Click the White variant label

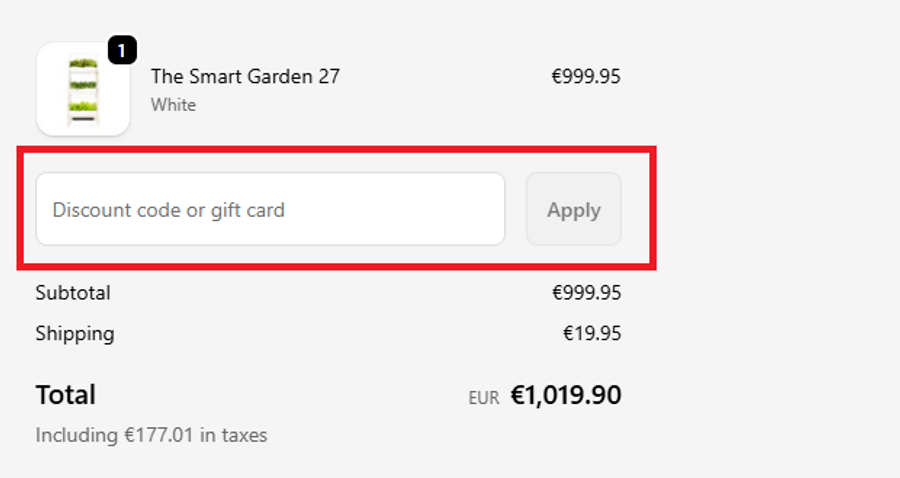coord(173,105)
